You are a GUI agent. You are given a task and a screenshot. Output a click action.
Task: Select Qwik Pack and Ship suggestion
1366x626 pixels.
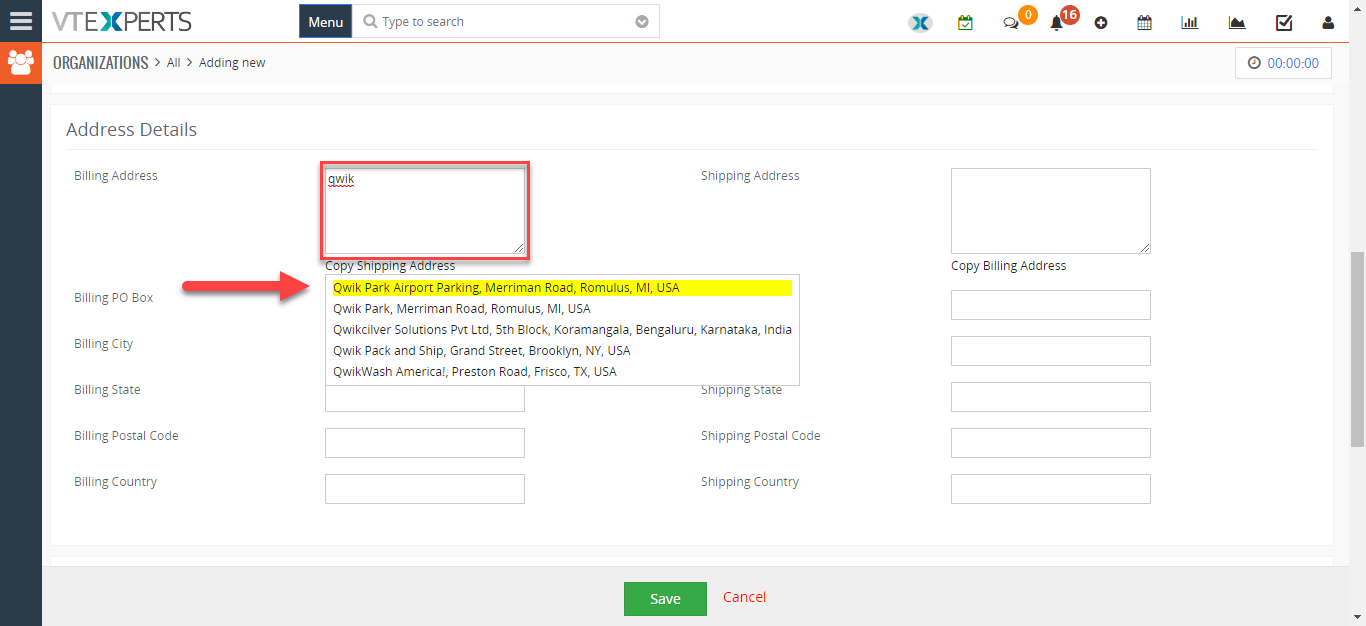[562, 351]
